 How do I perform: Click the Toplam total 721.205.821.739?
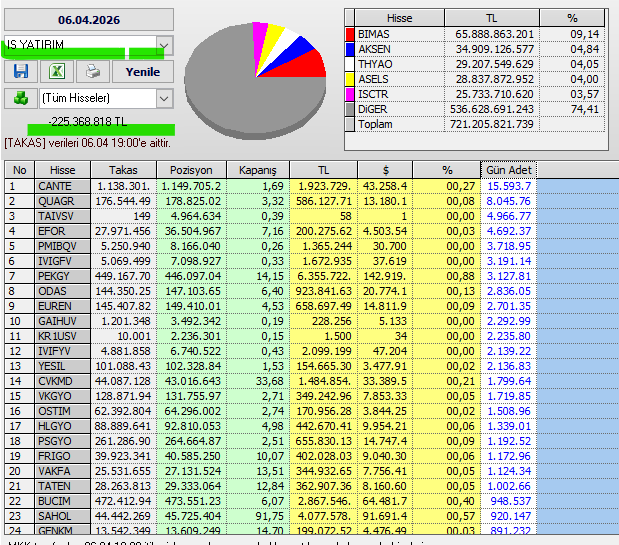pos(491,124)
